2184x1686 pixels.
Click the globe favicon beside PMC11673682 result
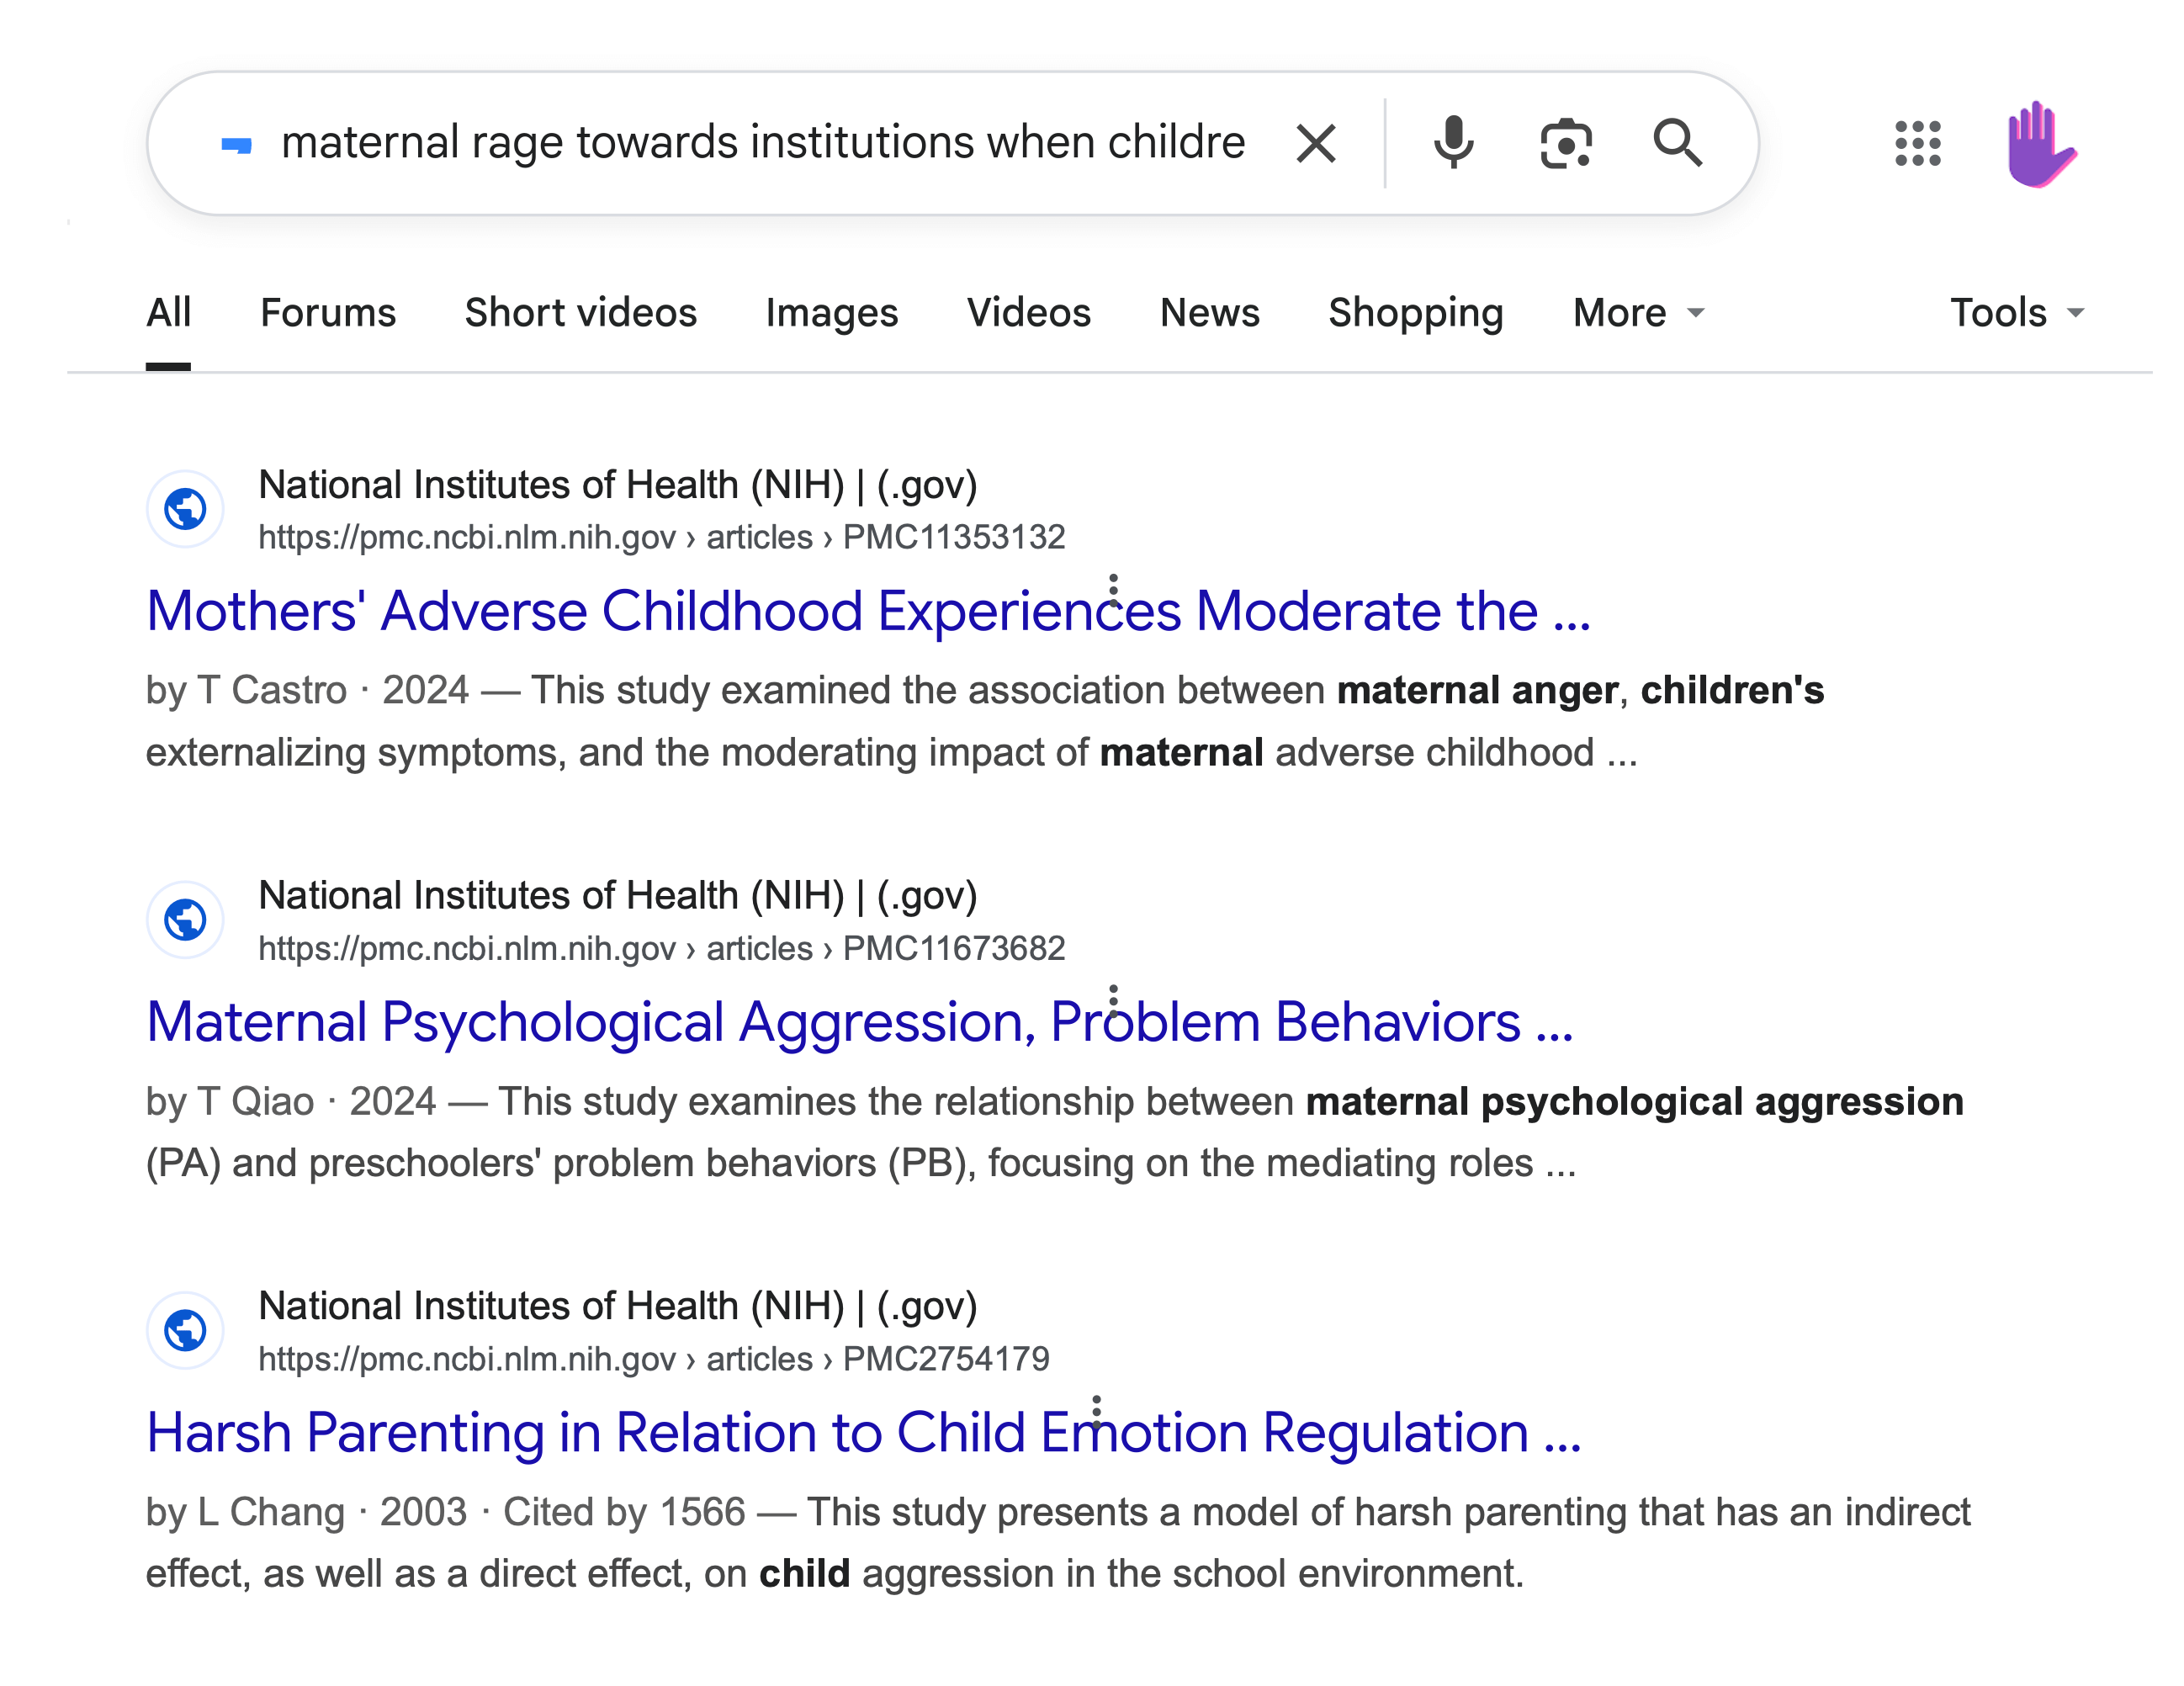coord(184,919)
